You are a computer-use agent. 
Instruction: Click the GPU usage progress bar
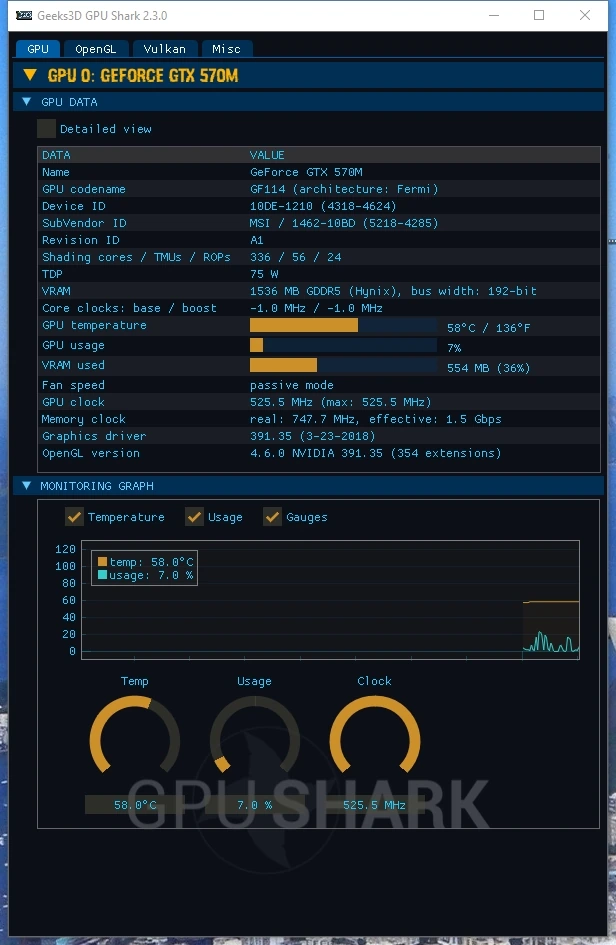(344, 345)
